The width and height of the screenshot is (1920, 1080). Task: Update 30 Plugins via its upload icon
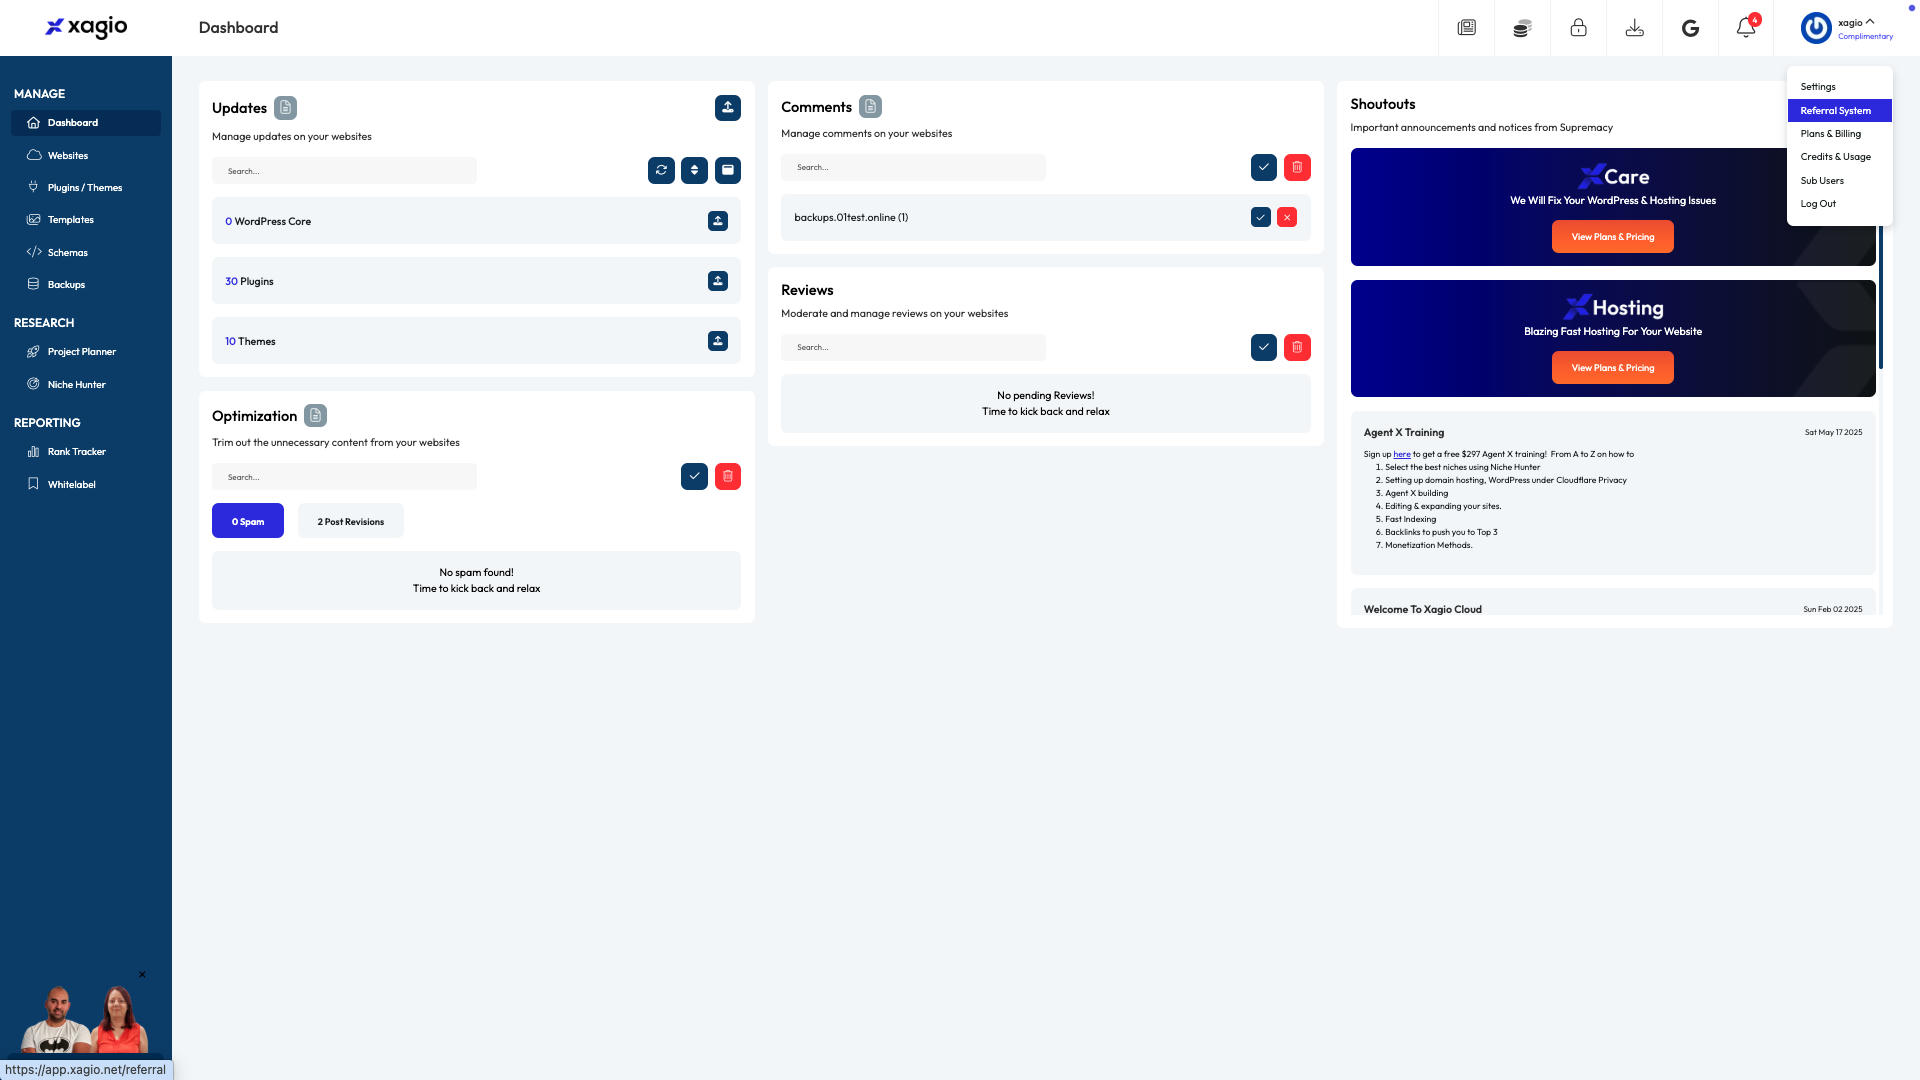point(718,281)
